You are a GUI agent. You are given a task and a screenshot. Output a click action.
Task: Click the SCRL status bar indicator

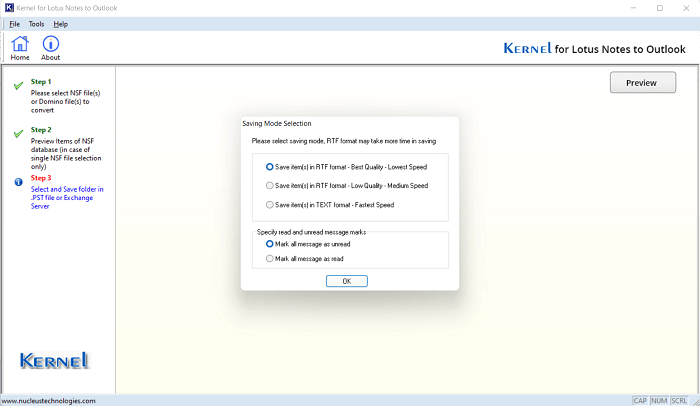pyautogui.click(x=679, y=401)
